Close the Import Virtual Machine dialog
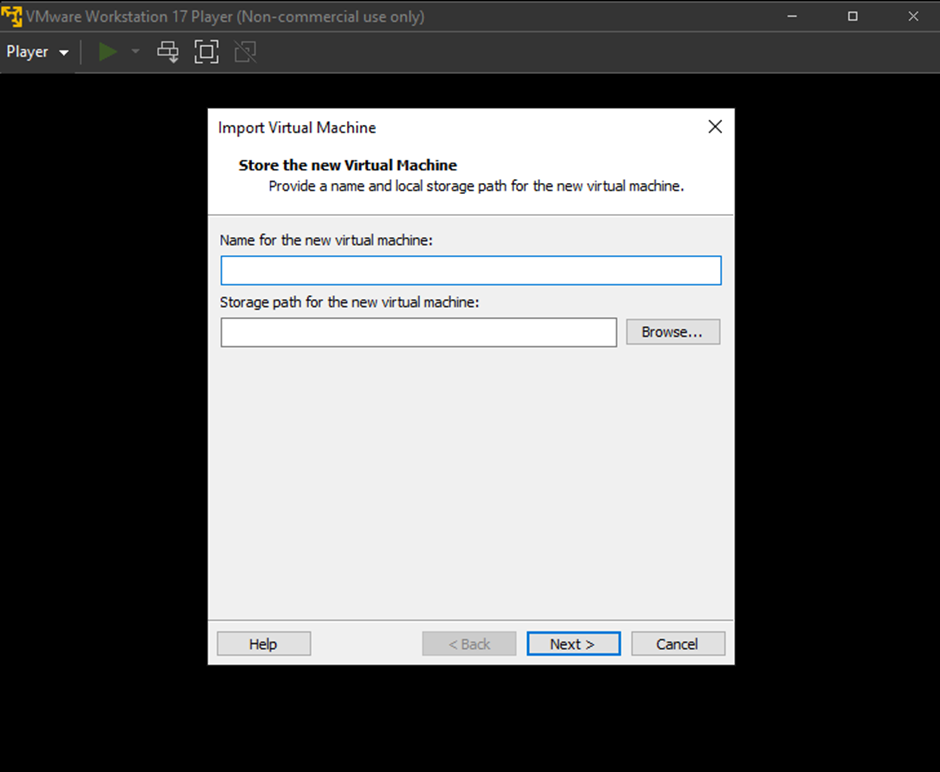 click(715, 127)
